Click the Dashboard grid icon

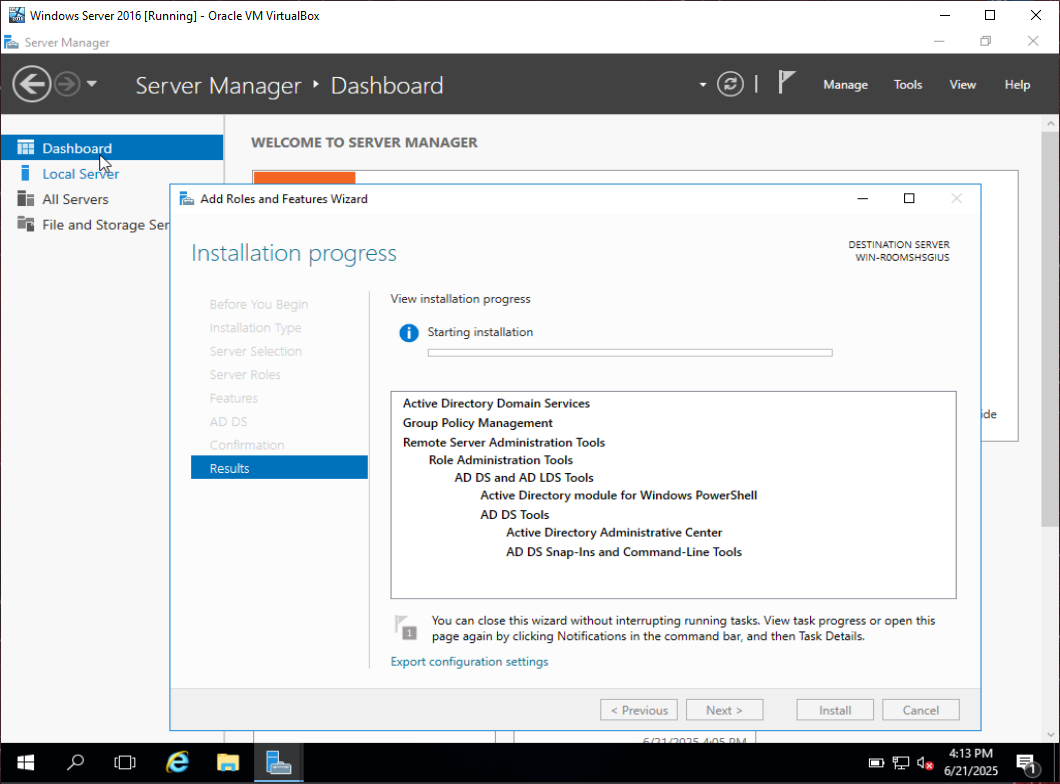click(26, 147)
